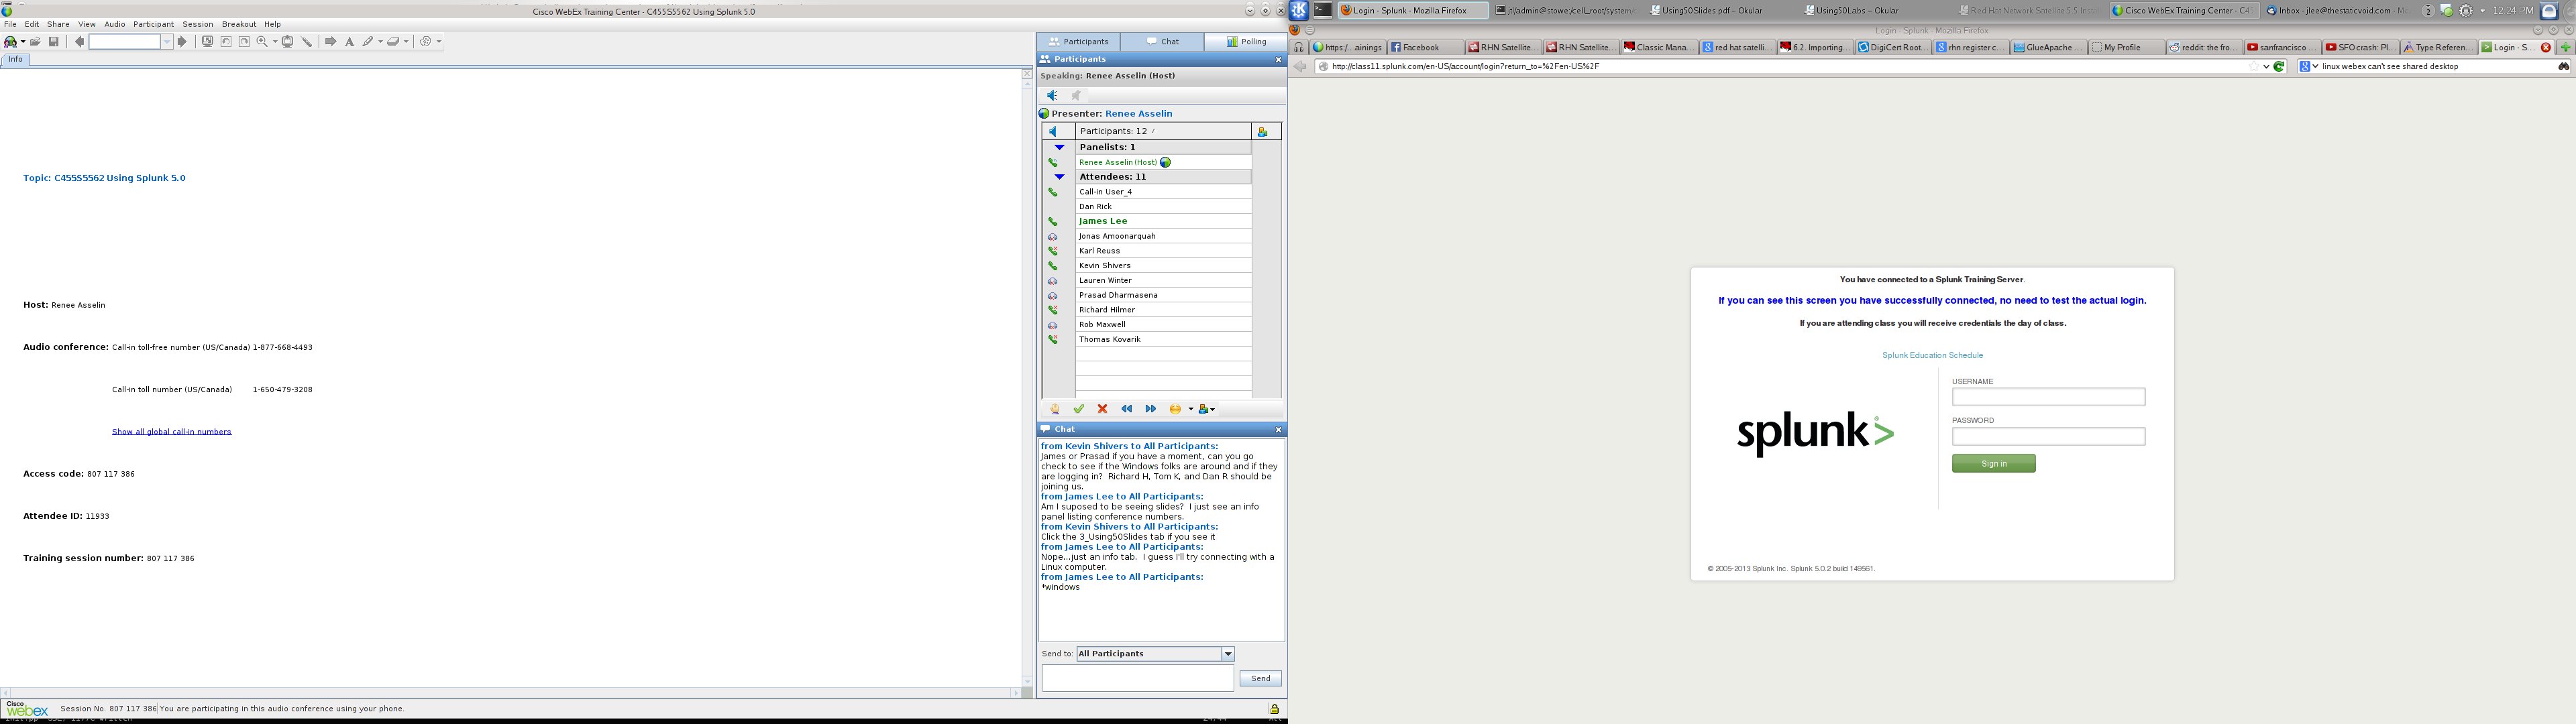Screen dimensions: 2576x724
Task: Select the Text annotation tool
Action: click(x=349, y=42)
